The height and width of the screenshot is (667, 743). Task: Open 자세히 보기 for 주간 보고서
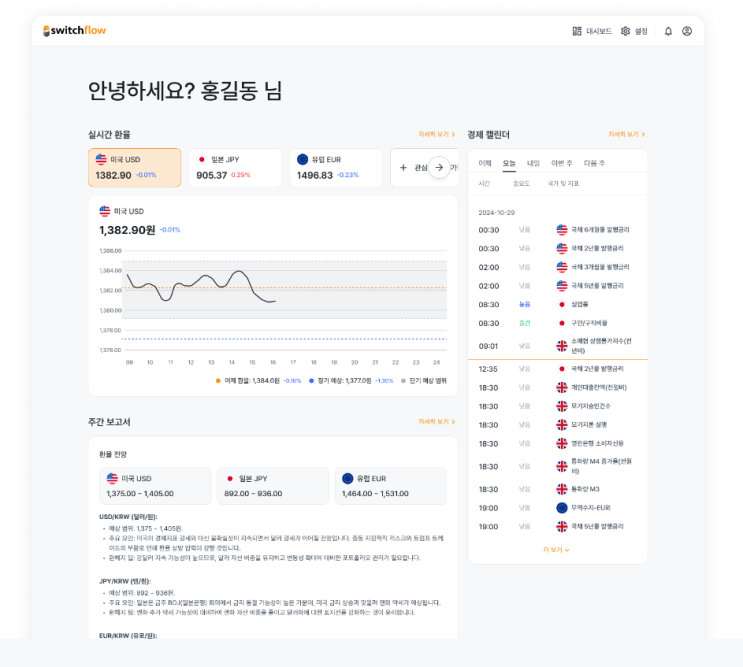tap(436, 422)
